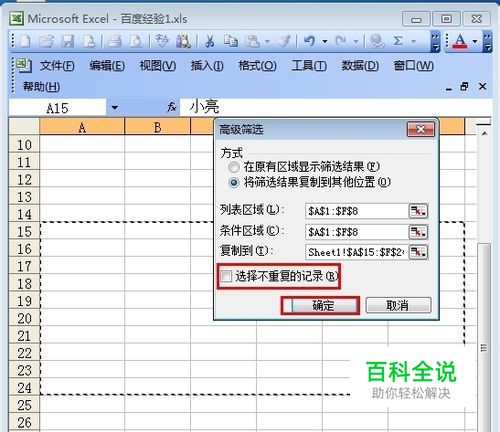Apply font color with the red A icon
The width and height of the screenshot is (500, 432).
[460, 42]
